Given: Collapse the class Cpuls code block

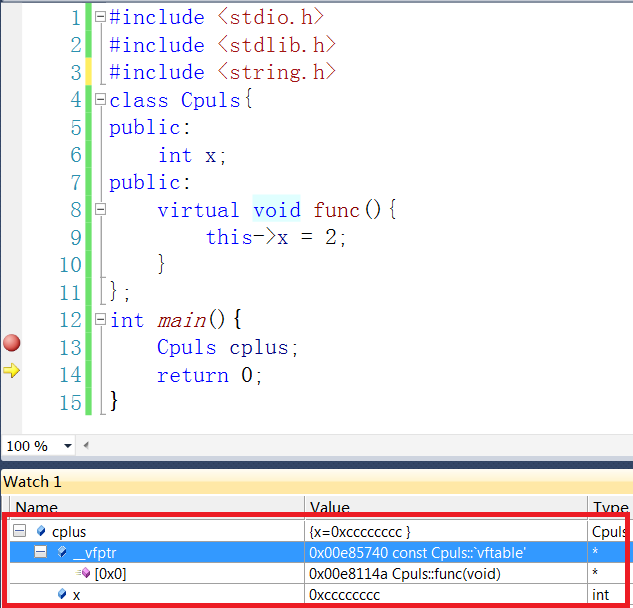Looking at the screenshot, I should [99, 100].
